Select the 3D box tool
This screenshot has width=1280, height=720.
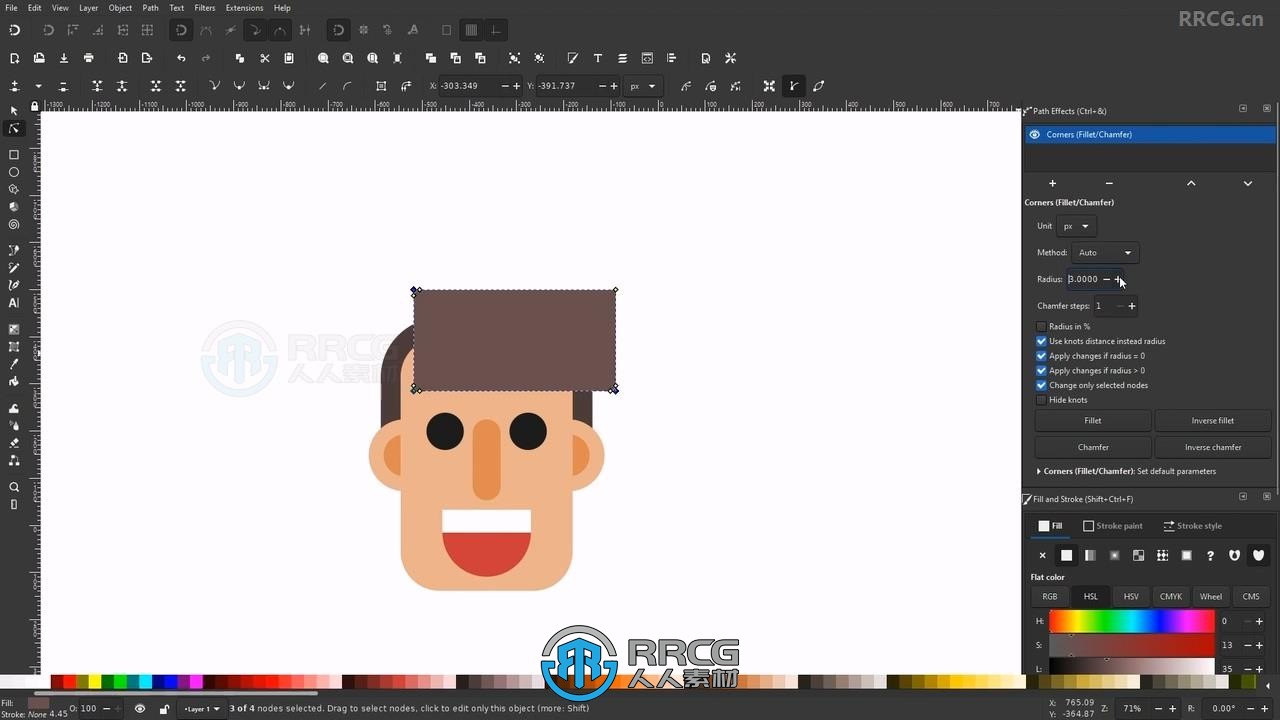tap(14, 207)
